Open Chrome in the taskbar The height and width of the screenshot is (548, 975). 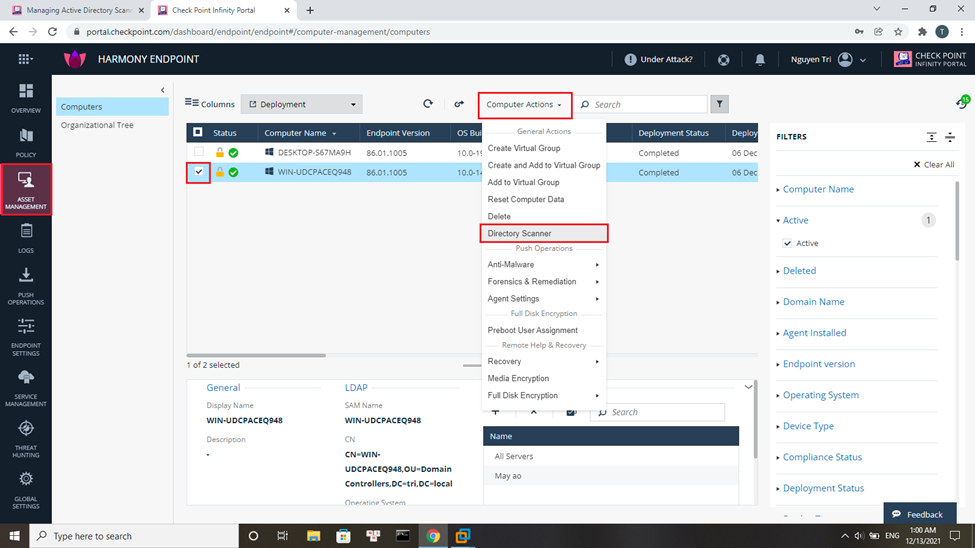tap(433, 536)
